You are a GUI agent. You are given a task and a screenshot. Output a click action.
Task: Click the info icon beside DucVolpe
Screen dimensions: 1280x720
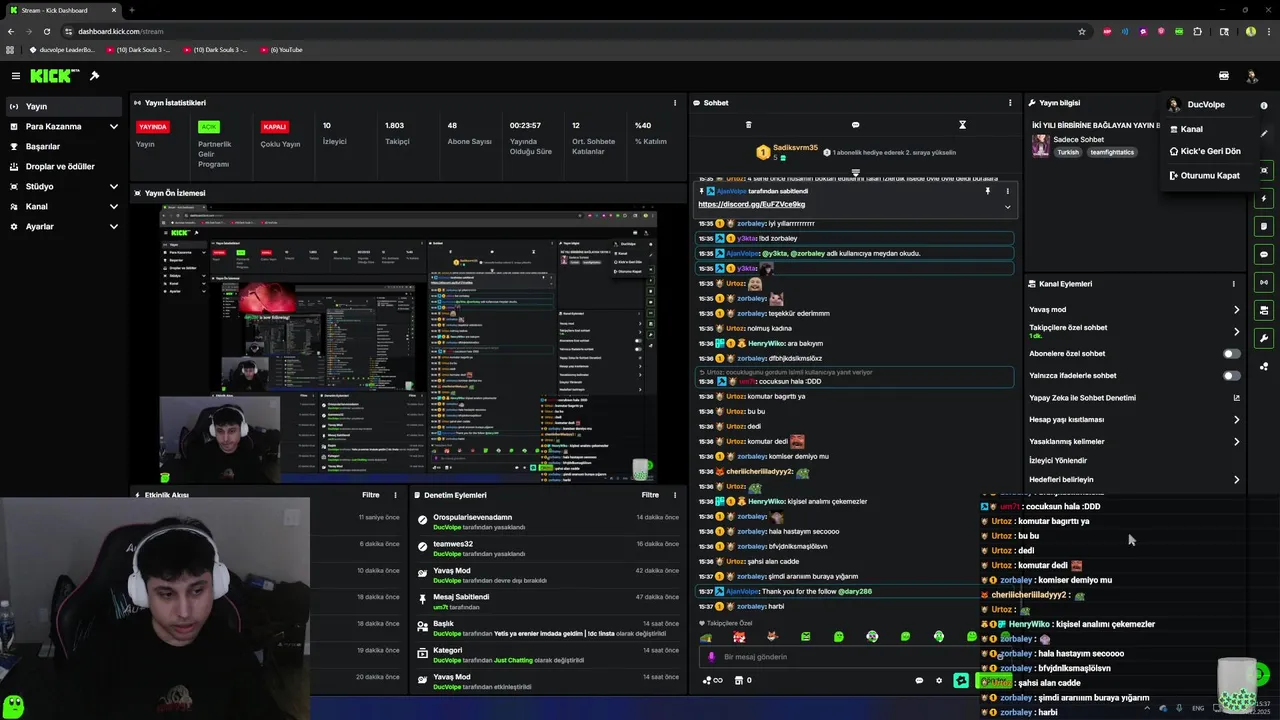[x=1264, y=105]
